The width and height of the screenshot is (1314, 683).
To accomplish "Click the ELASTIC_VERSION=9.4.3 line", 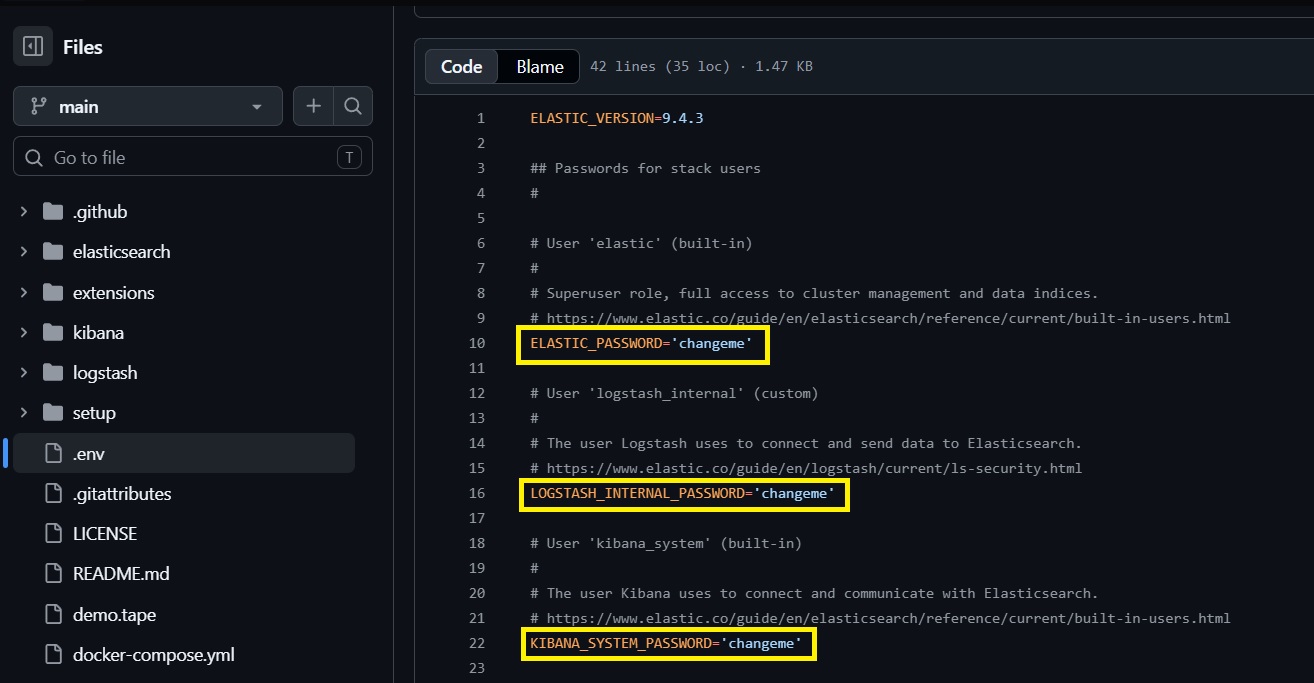I will (617, 118).
